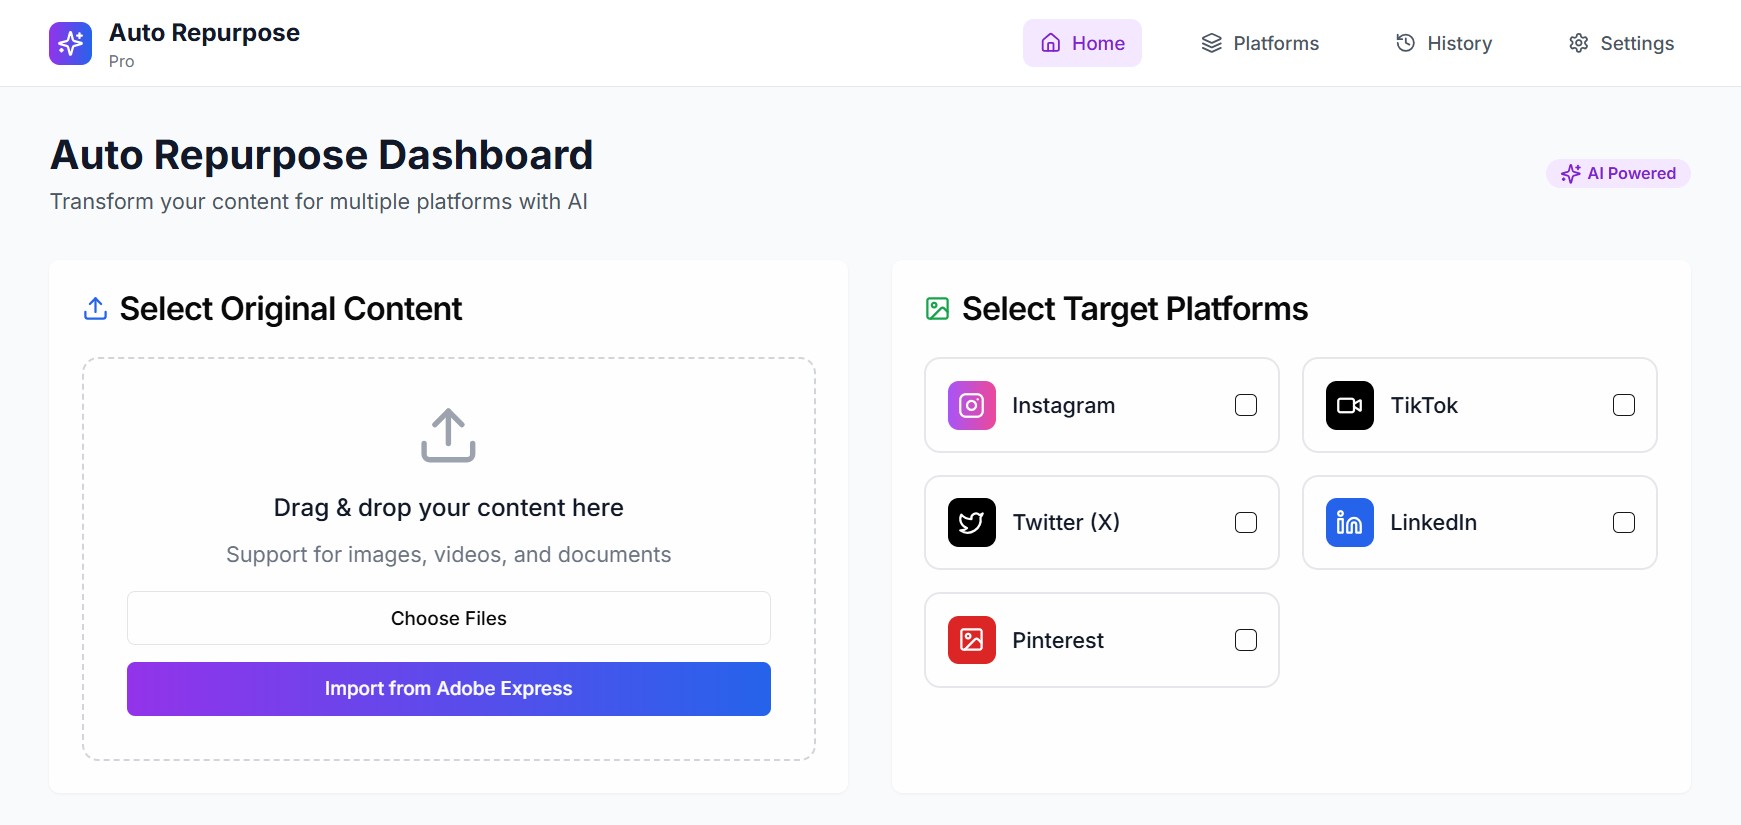This screenshot has width=1741, height=825.
Task: Click the TikTok video camera icon
Action: pos(1349,405)
